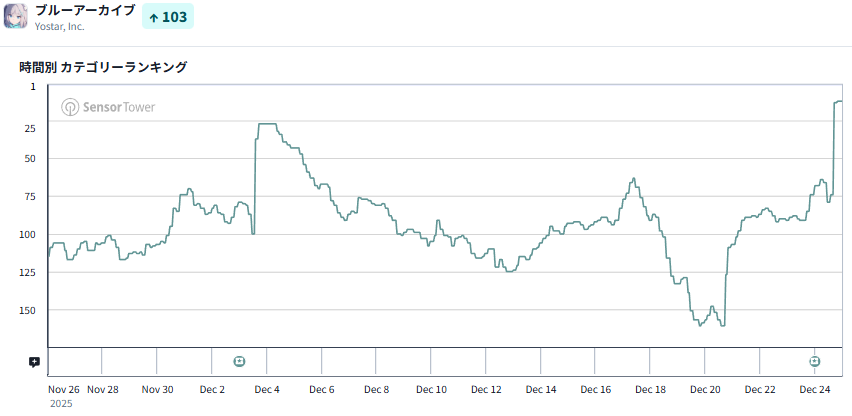This screenshot has width=852, height=416.
Task: Click the 100 rank axis label
Action: [27, 234]
